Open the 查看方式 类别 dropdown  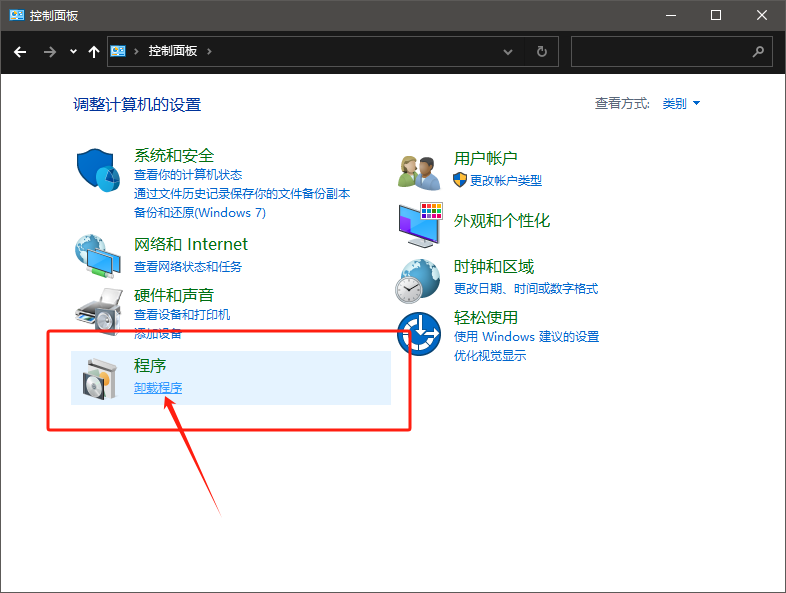pyautogui.click(x=681, y=103)
